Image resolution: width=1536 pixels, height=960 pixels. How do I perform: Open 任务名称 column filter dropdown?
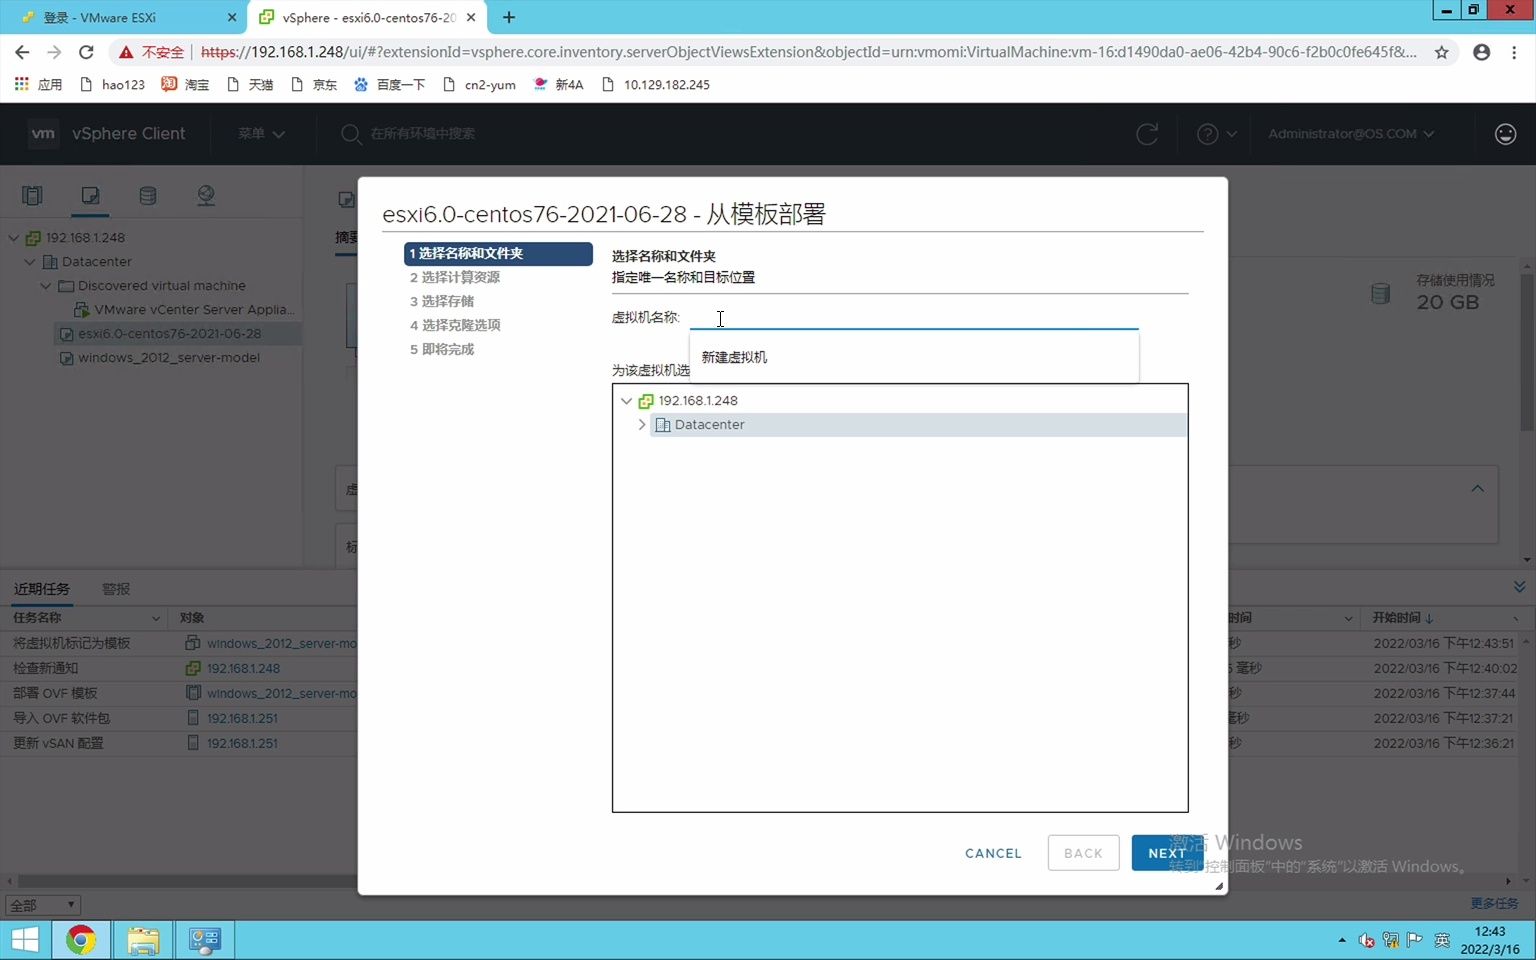[156, 618]
